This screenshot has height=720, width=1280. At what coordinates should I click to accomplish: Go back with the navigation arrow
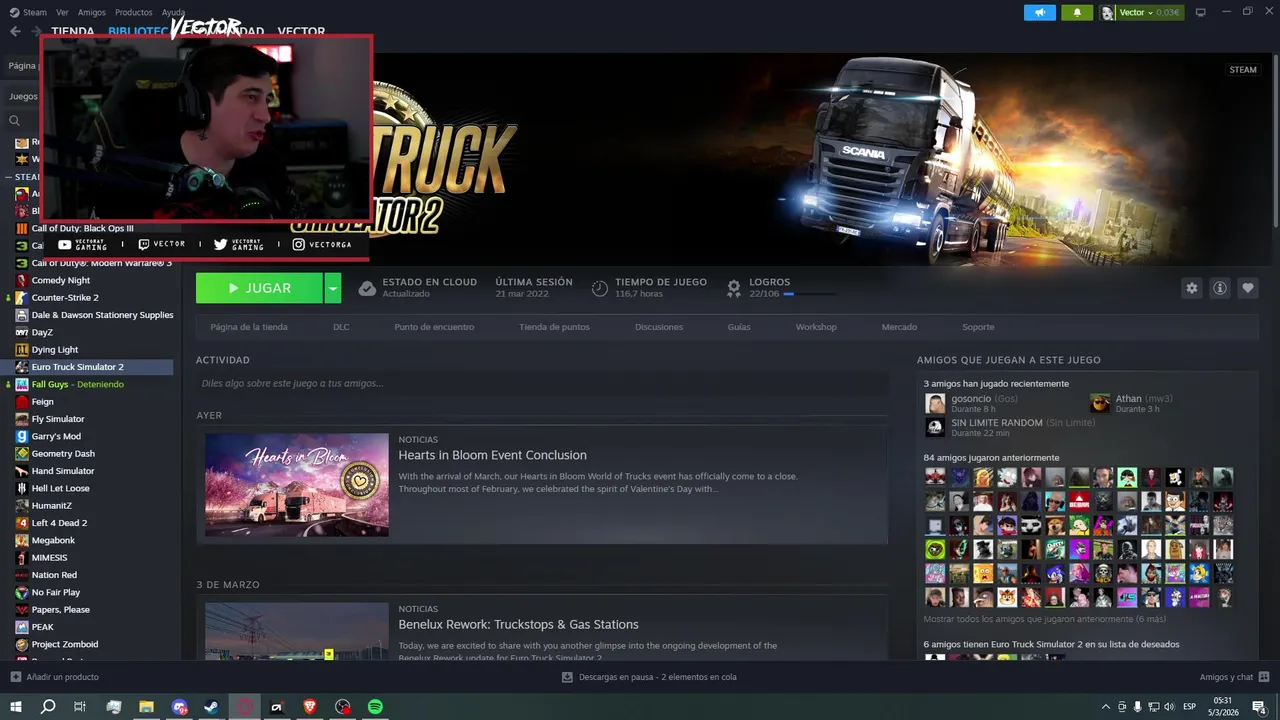click(15, 31)
